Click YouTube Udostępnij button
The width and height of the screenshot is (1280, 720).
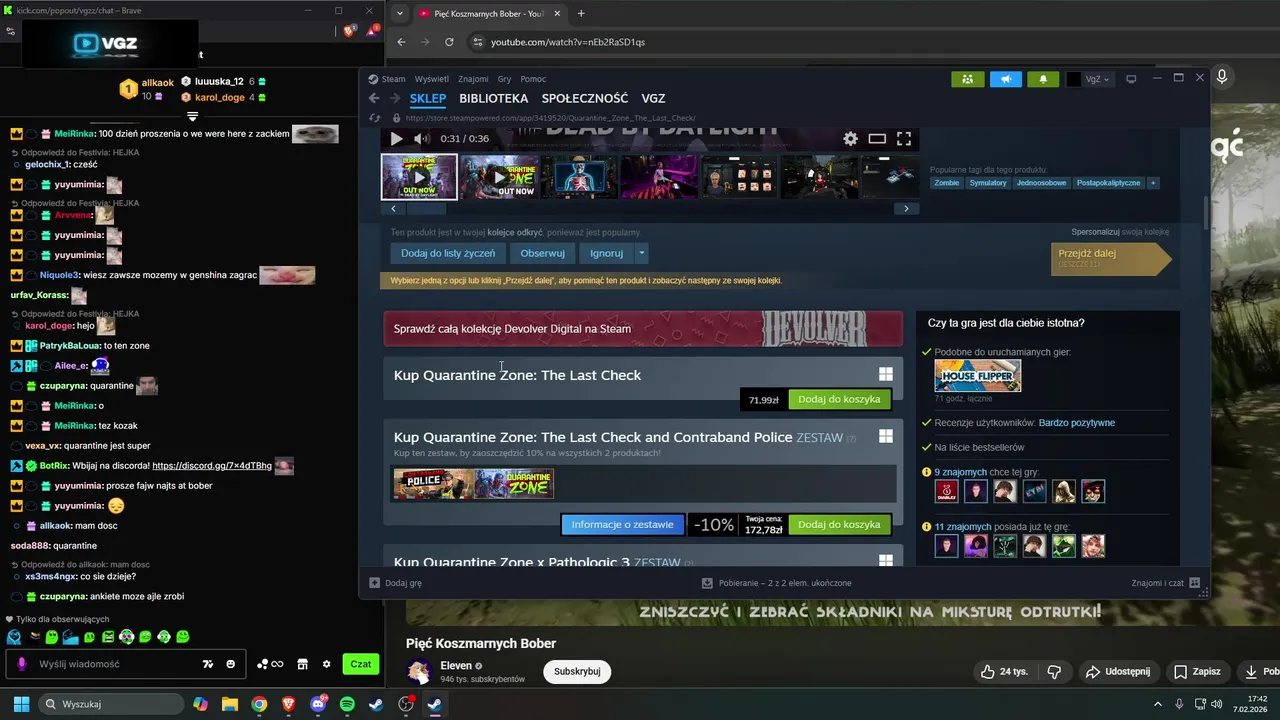[x=1118, y=671]
